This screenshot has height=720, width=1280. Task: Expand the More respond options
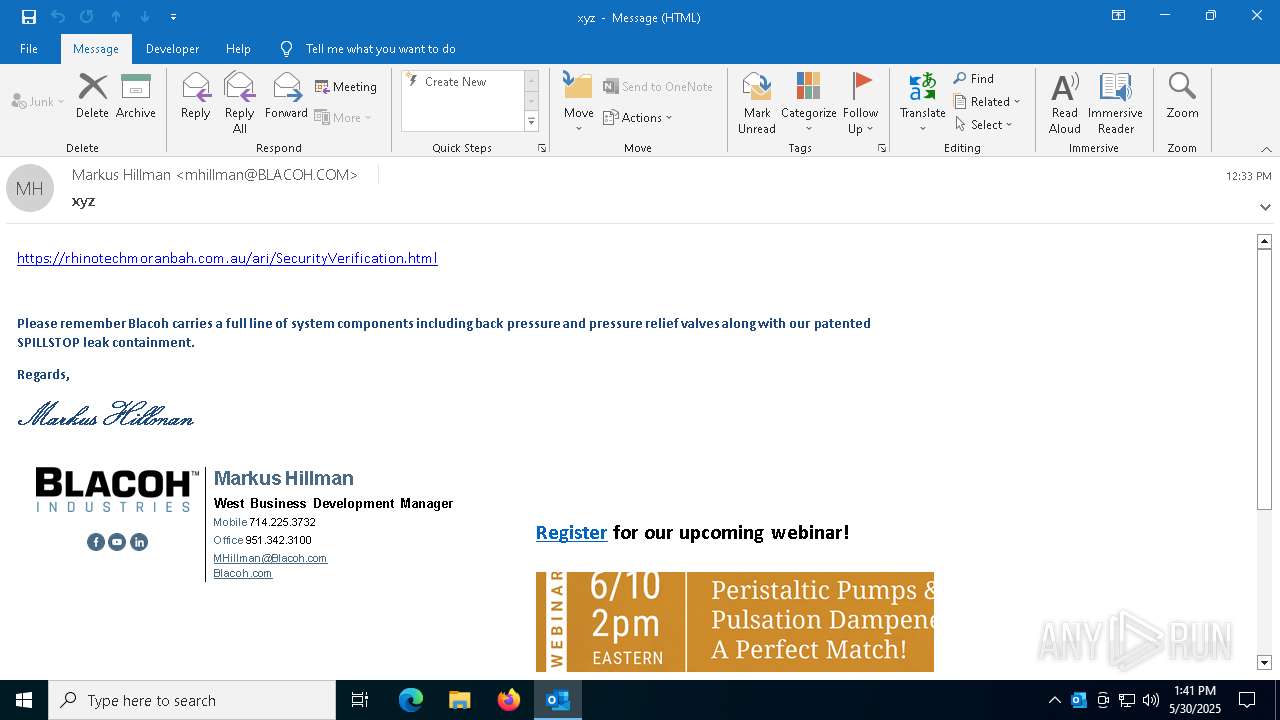(343, 117)
